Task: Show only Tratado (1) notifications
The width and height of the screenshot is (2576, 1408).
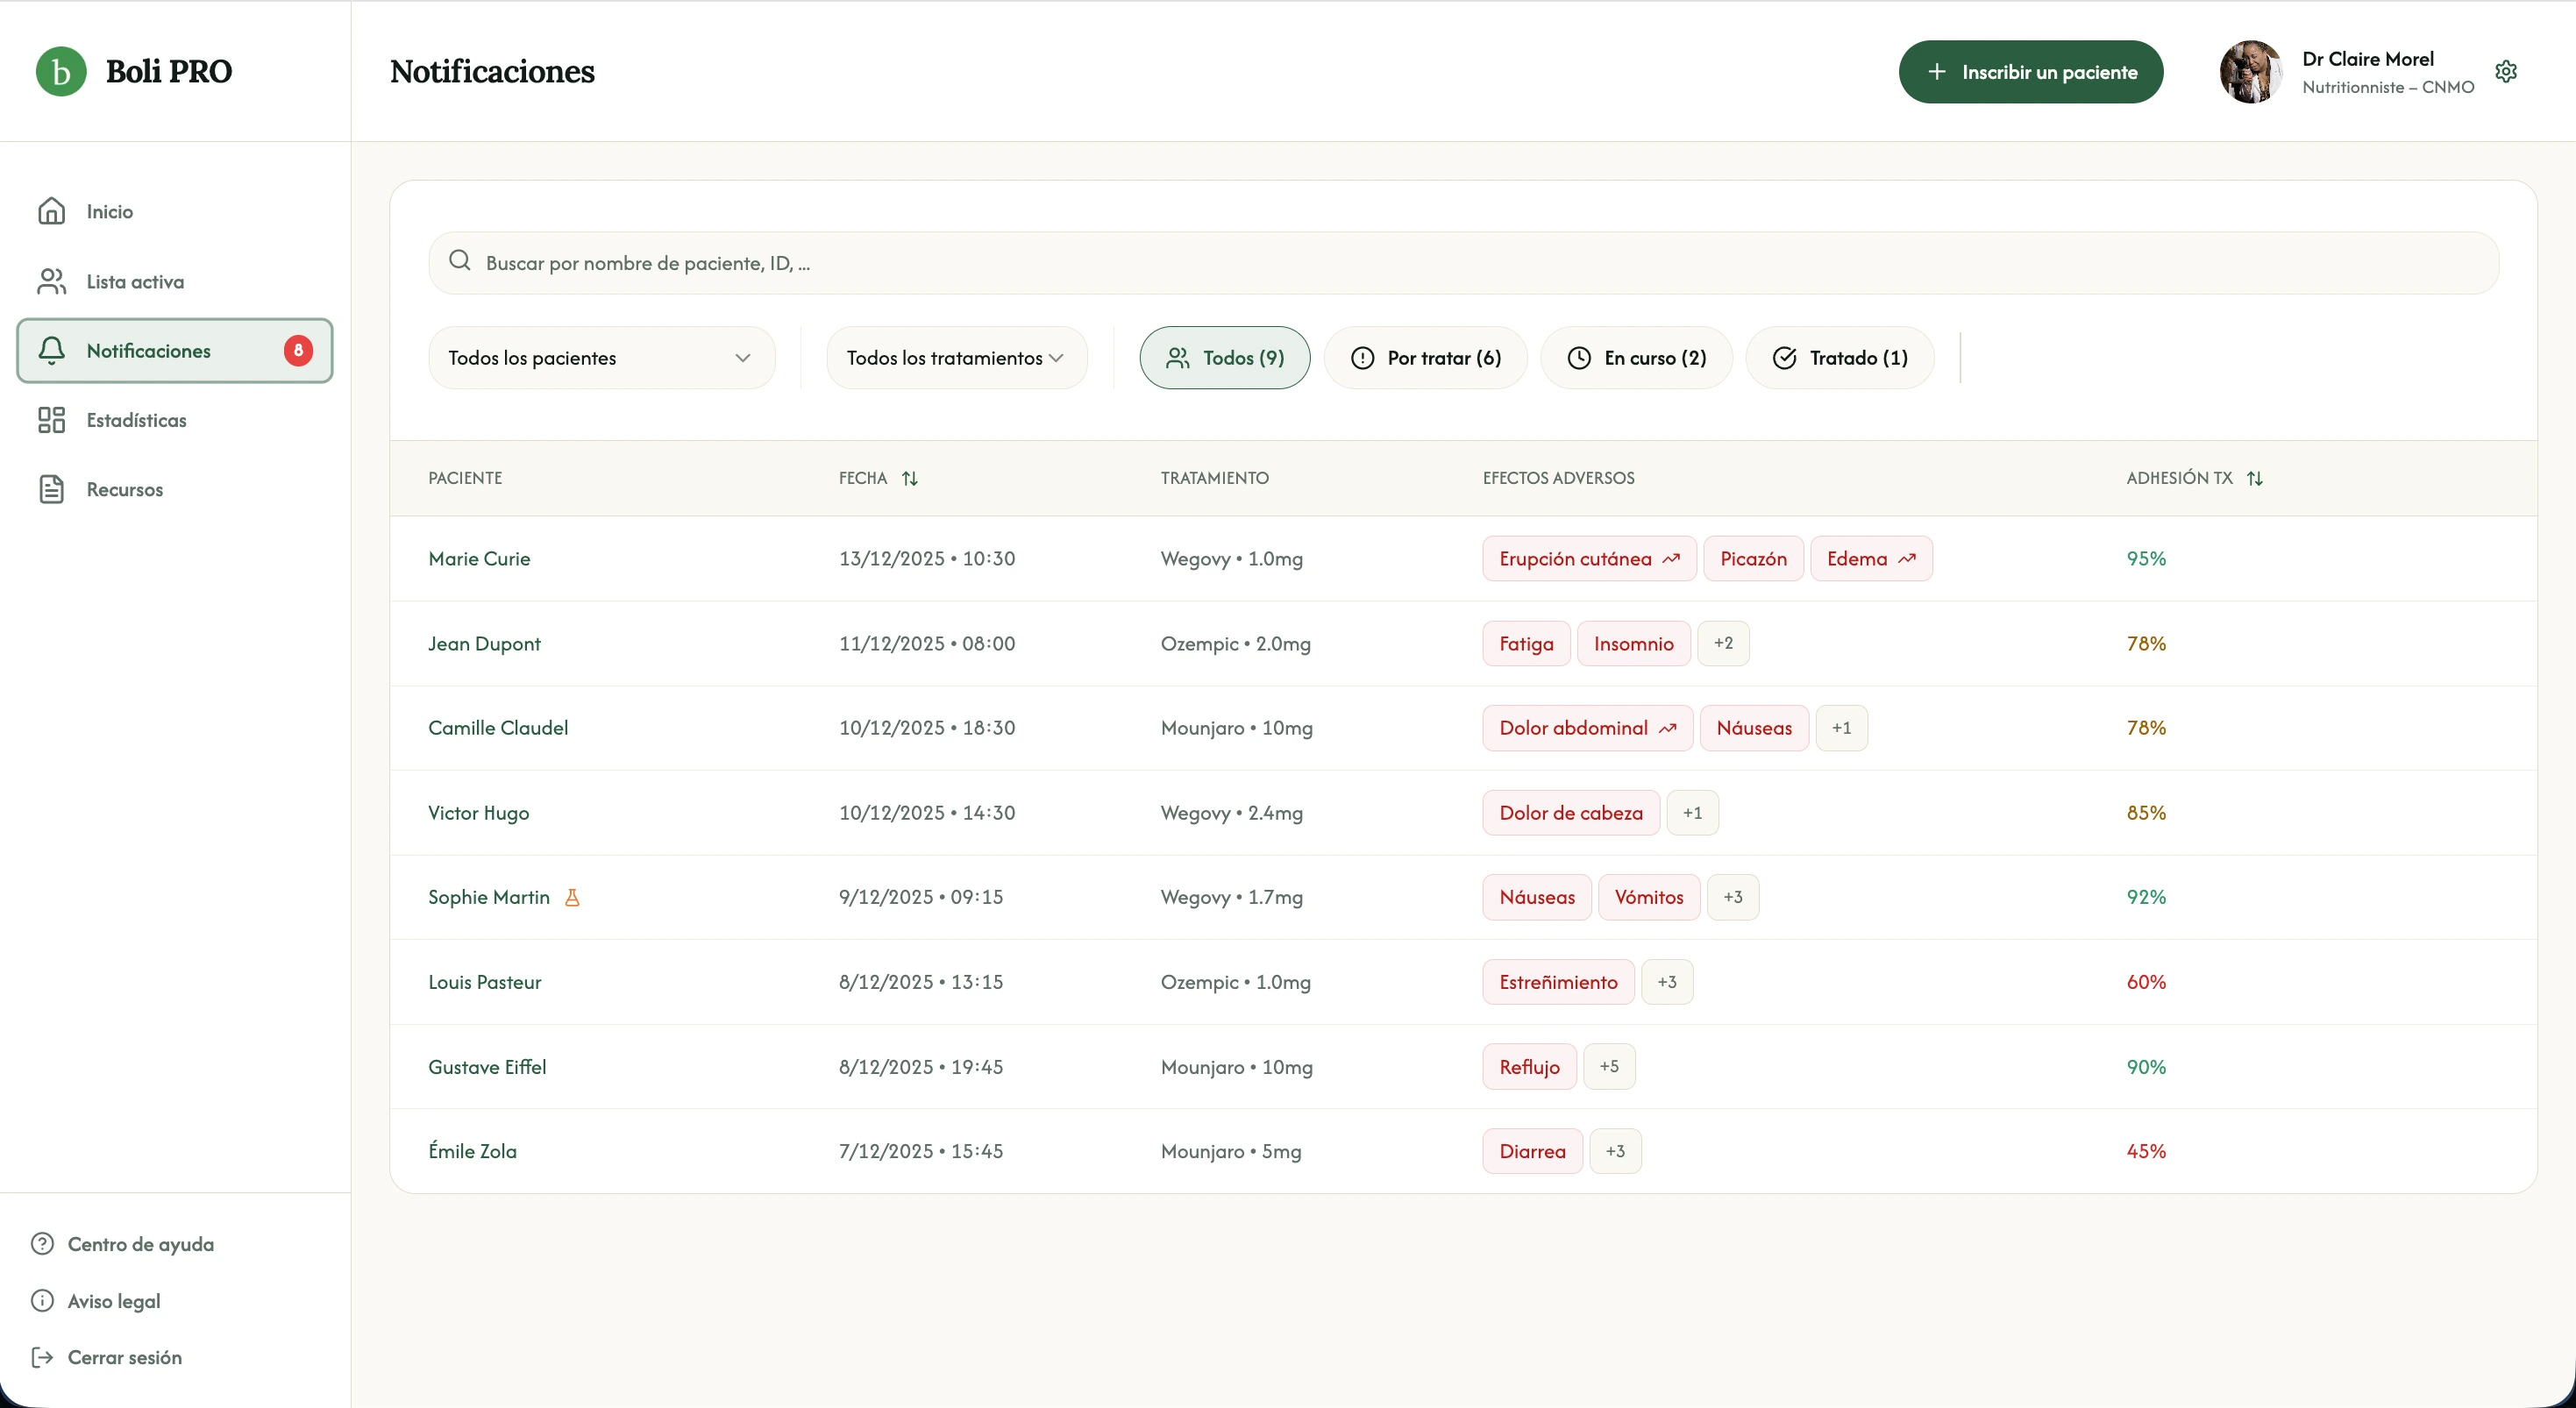Action: (1839, 358)
